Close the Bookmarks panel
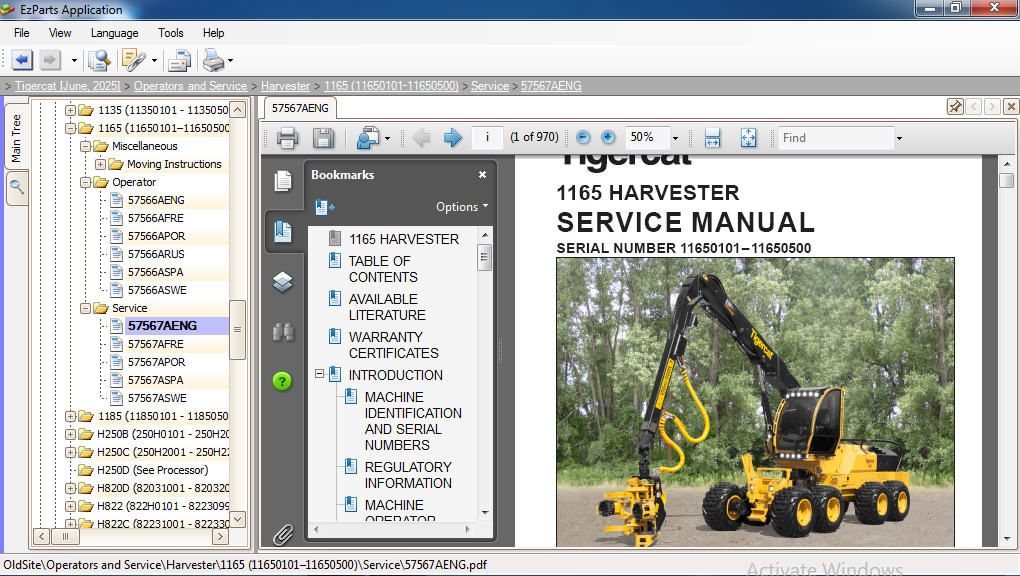 (x=482, y=174)
